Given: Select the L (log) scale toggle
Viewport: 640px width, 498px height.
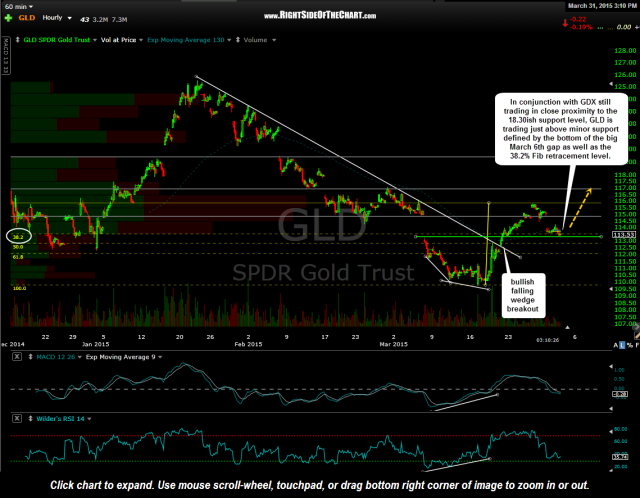Looking at the screenshot, I should tap(622, 345).
